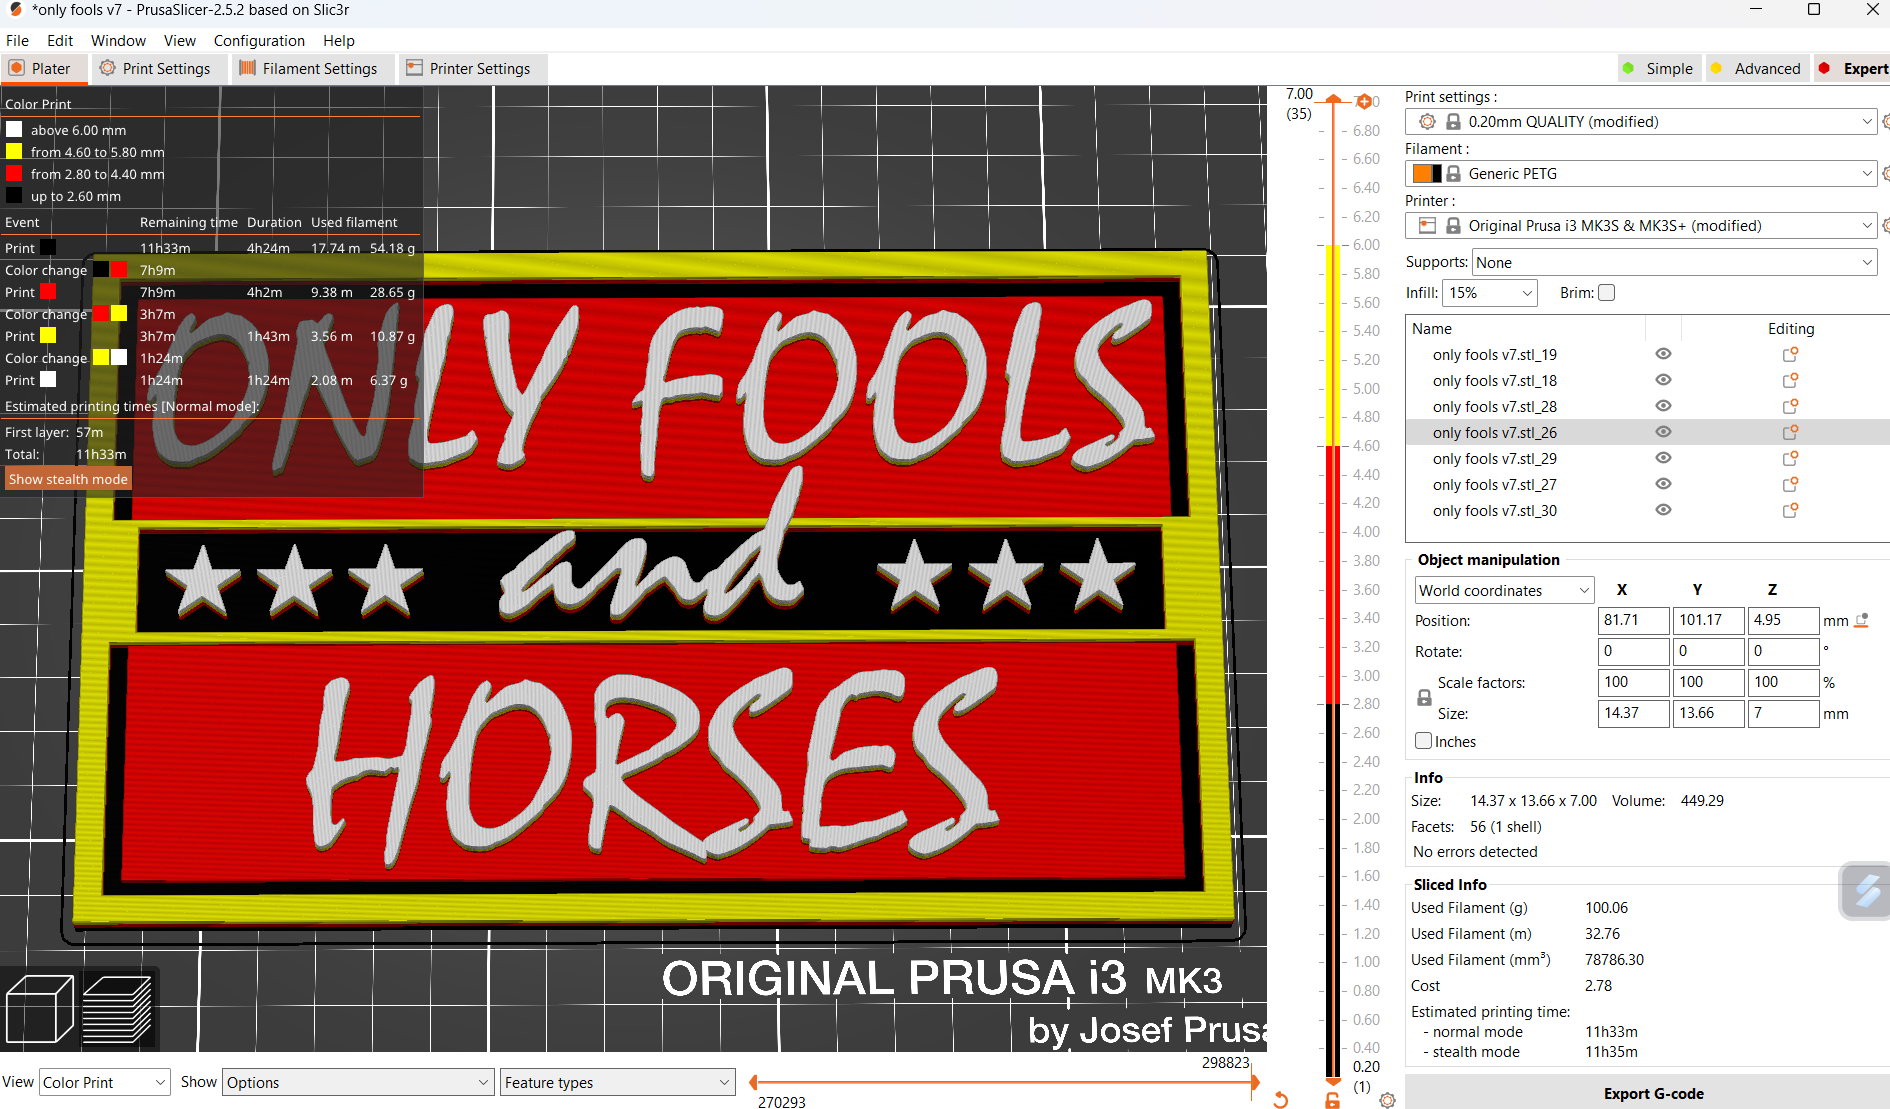1890x1109 pixels.
Task: Hide only fools v7.stl_19 with its eye toggle
Action: coord(1663,354)
